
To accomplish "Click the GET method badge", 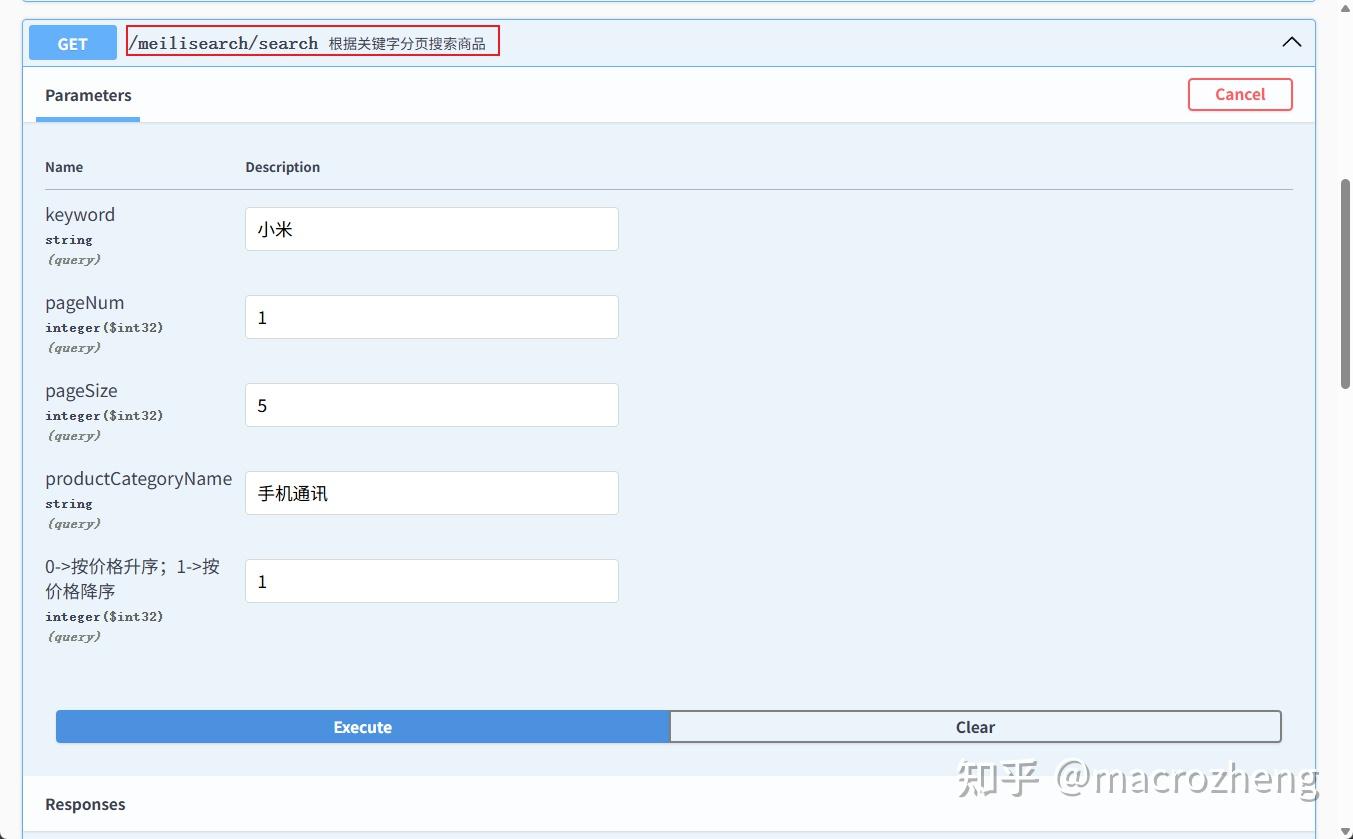I will pyautogui.click(x=71, y=42).
